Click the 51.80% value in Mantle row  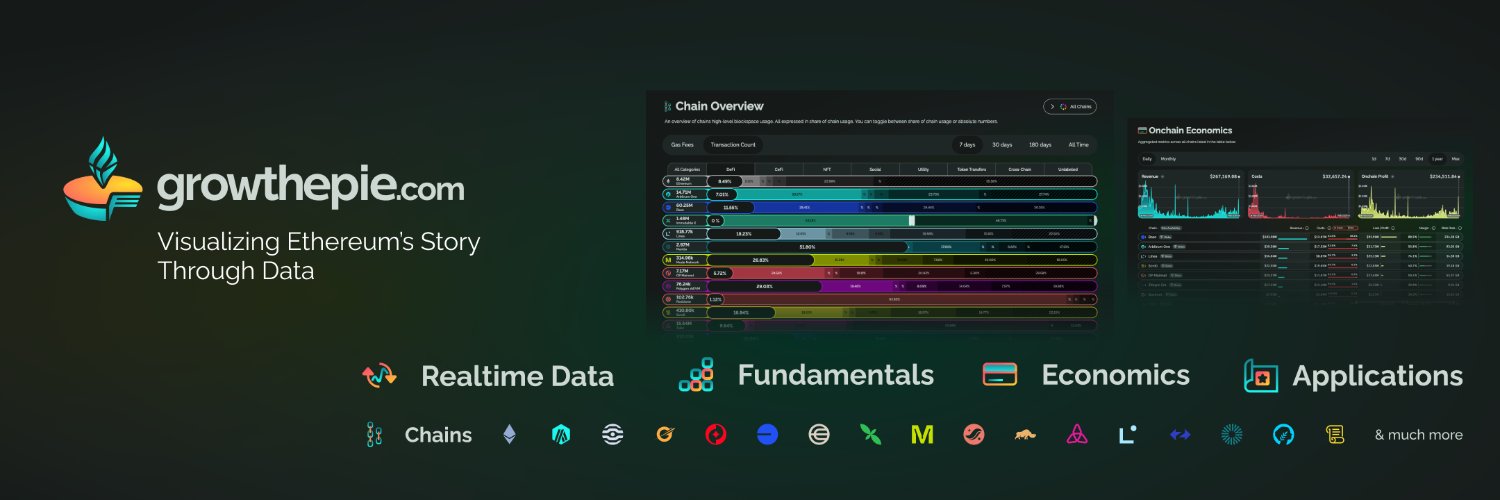[807, 246]
